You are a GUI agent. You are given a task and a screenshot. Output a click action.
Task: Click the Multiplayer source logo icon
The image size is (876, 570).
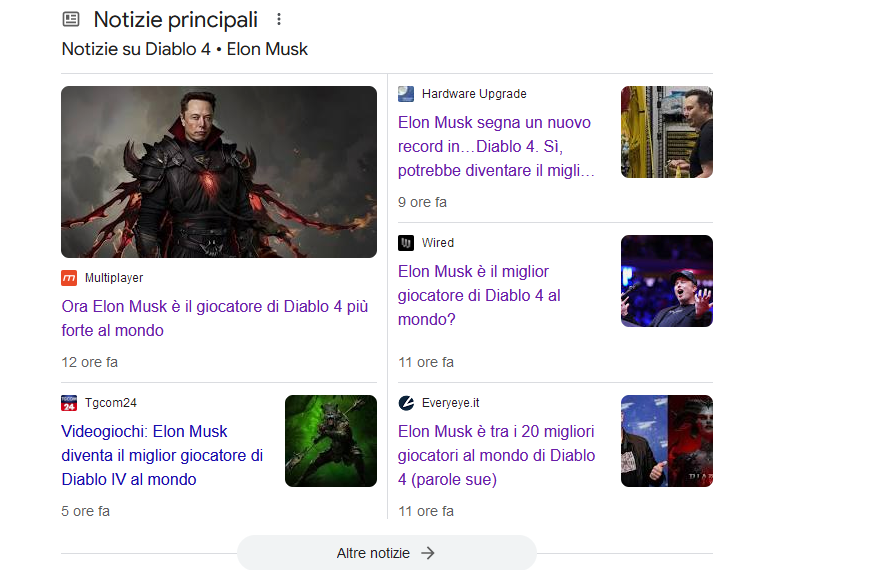(69, 278)
